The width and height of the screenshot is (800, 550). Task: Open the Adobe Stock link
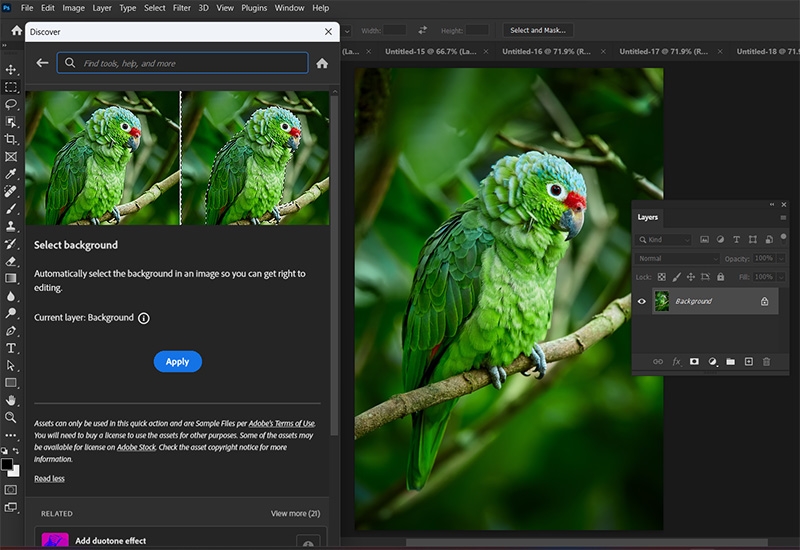137,447
